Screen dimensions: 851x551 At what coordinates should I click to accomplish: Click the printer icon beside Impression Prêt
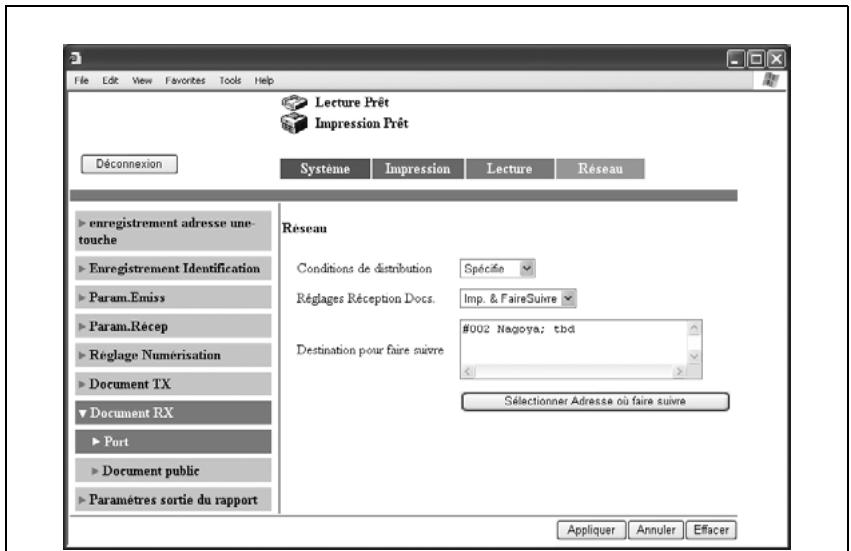coord(294,123)
